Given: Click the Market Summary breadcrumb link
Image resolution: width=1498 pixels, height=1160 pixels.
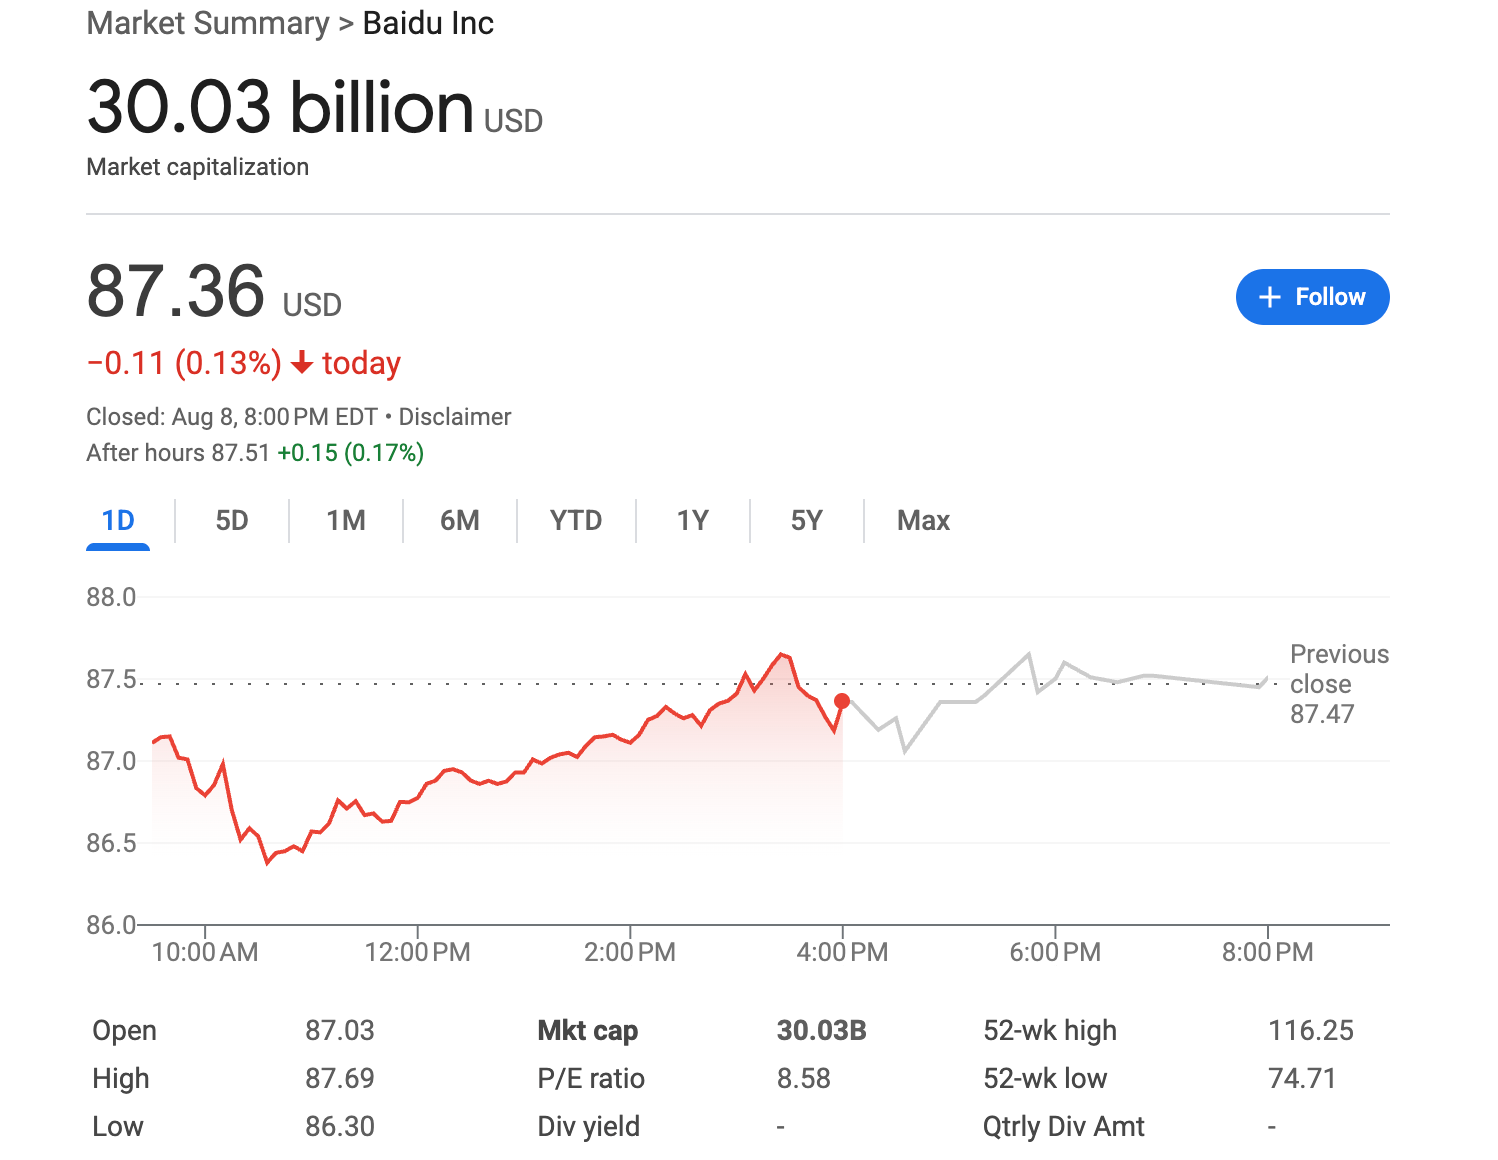Looking at the screenshot, I should (x=208, y=23).
